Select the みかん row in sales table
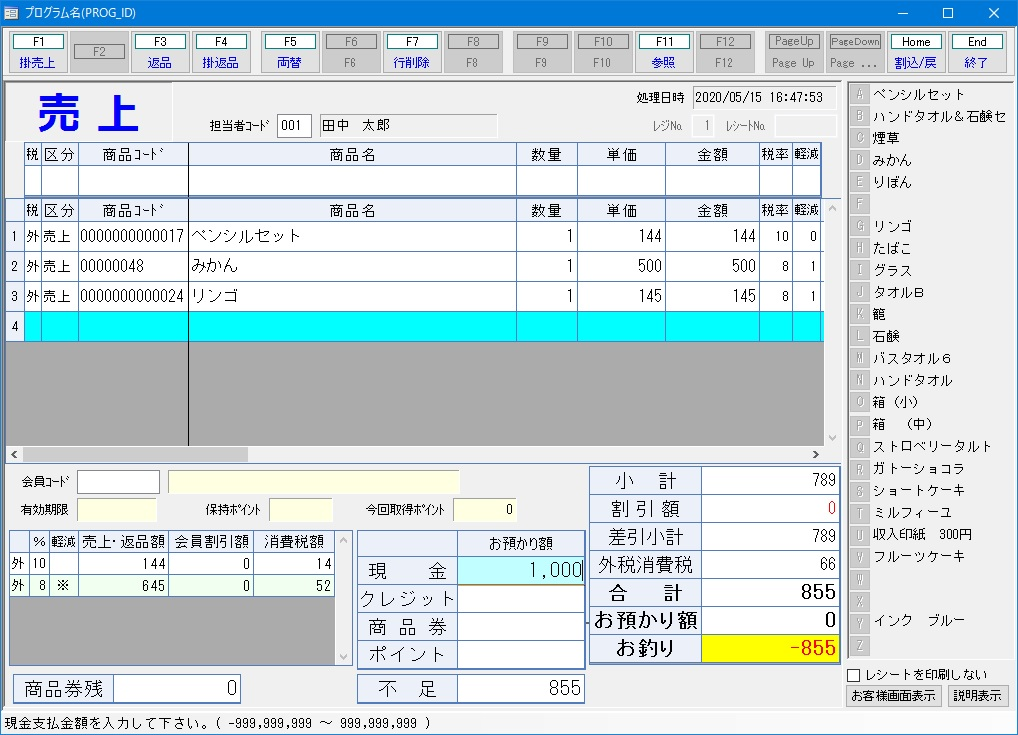Viewport: 1018px width, 735px height. coord(352,267)
